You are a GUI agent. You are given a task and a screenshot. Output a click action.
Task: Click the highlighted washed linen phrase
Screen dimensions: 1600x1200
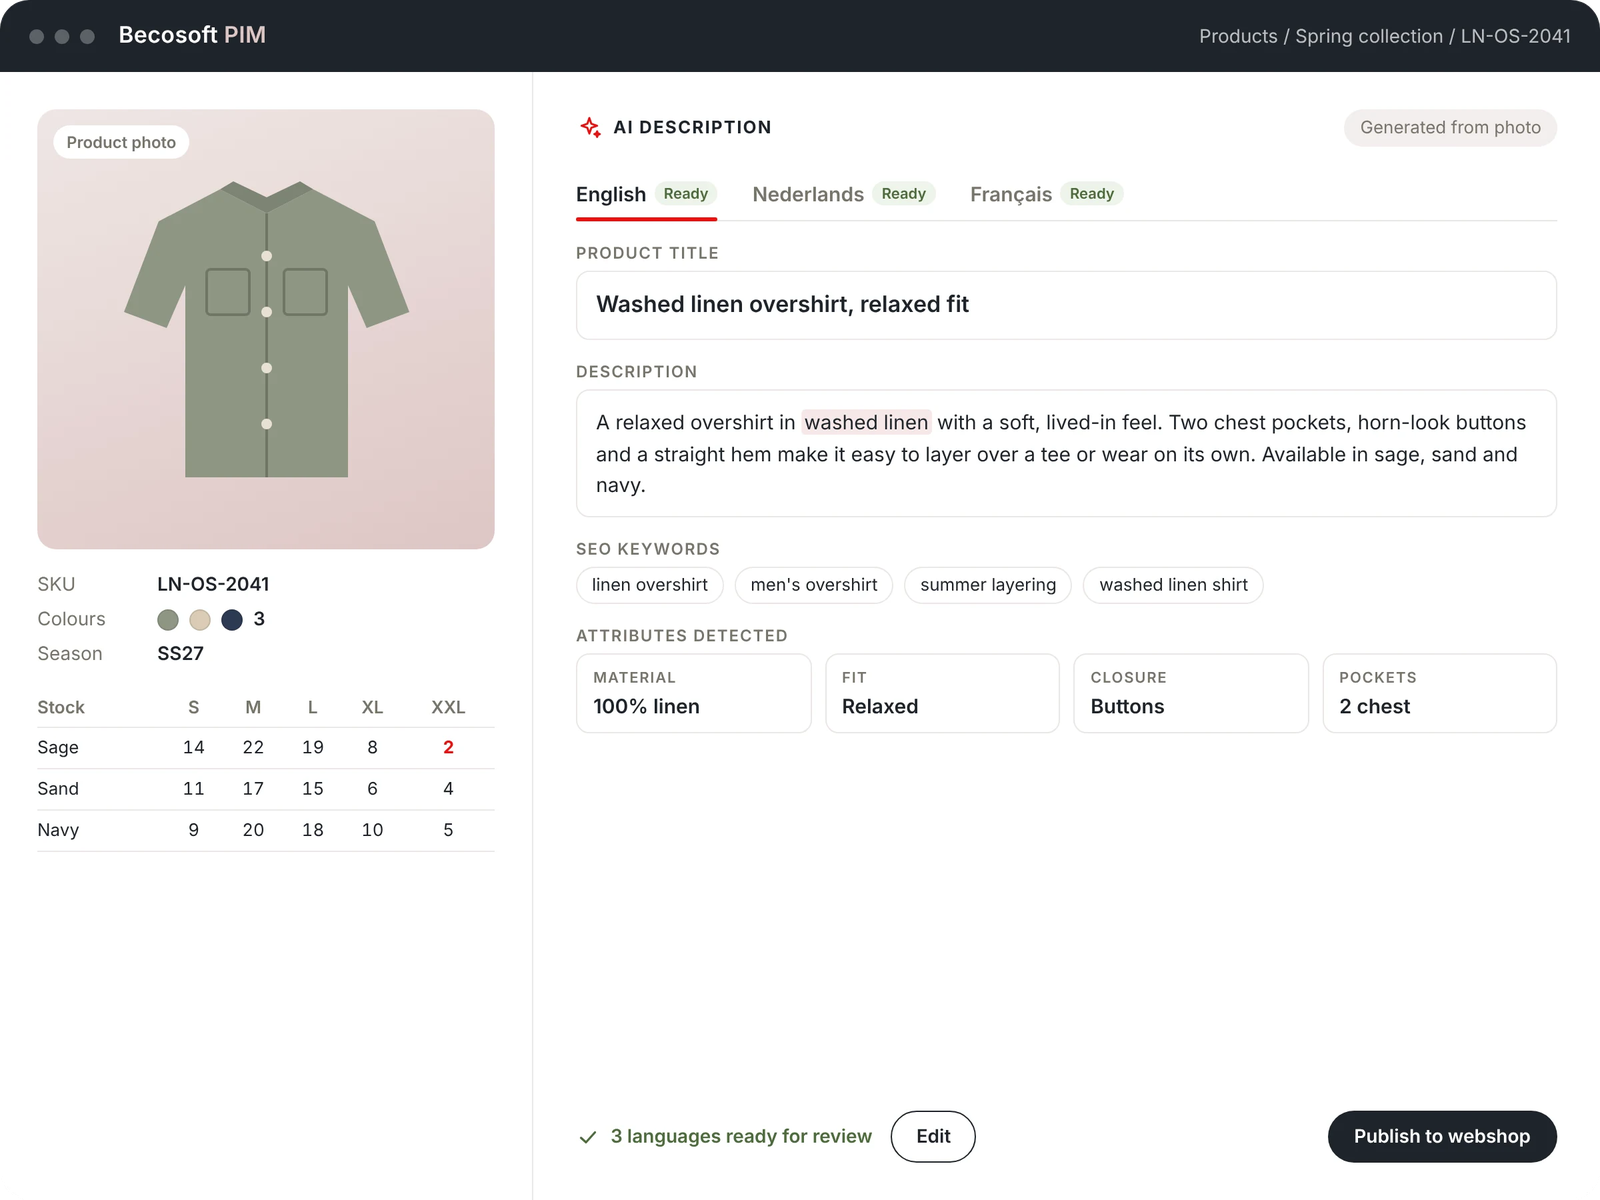click(x=866, y=423)
